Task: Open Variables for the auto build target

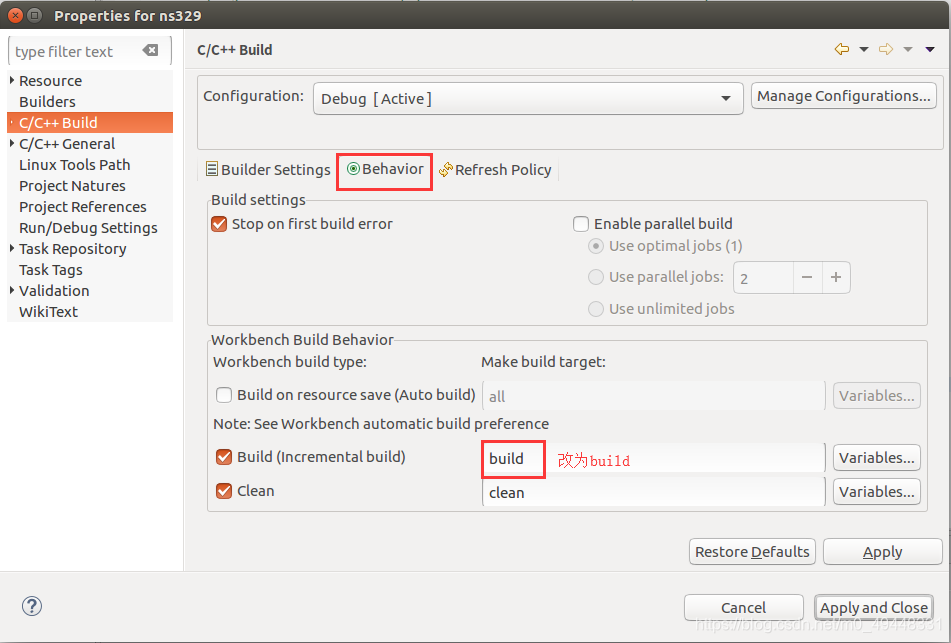Action: [x=876, y=396]
